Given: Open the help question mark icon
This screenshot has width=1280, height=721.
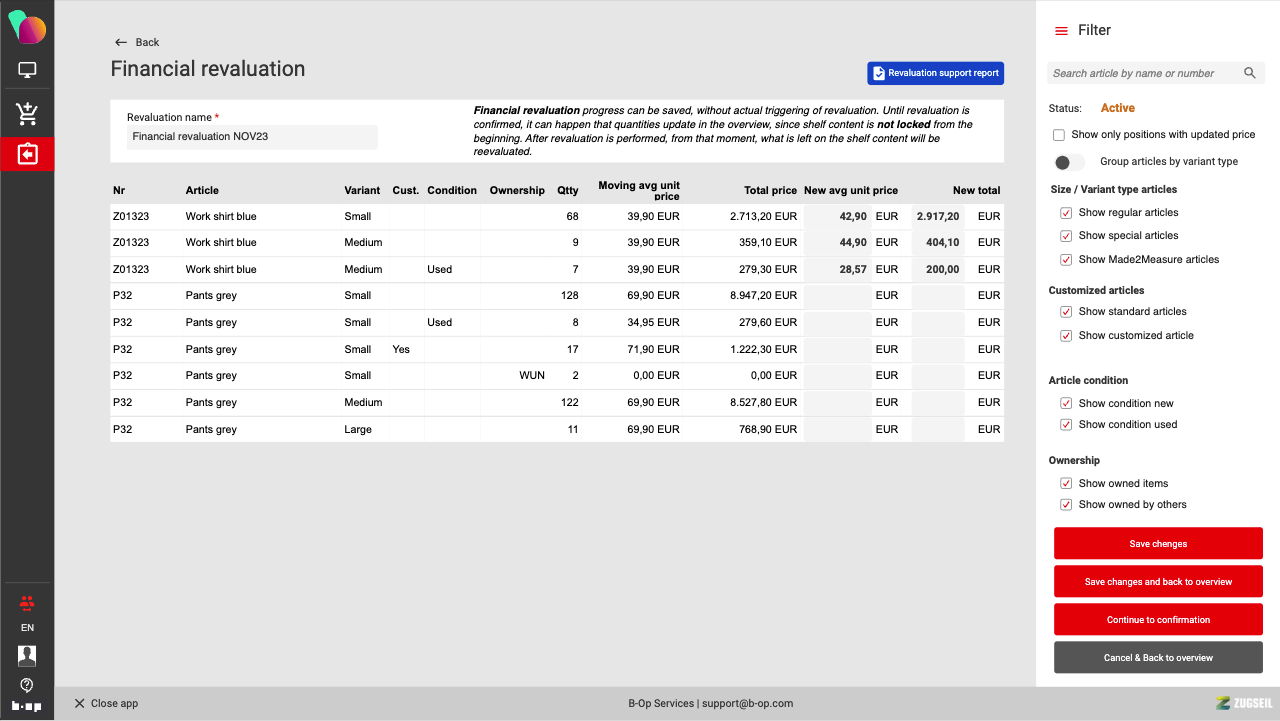Looking at the screenshot, I should point(27,685).
